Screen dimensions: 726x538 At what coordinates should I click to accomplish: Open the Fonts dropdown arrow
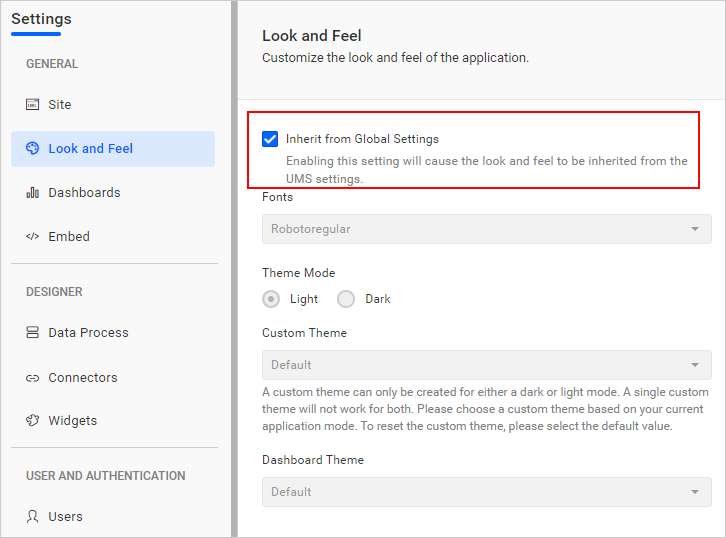pyautogui.click(x=695, y=229)
